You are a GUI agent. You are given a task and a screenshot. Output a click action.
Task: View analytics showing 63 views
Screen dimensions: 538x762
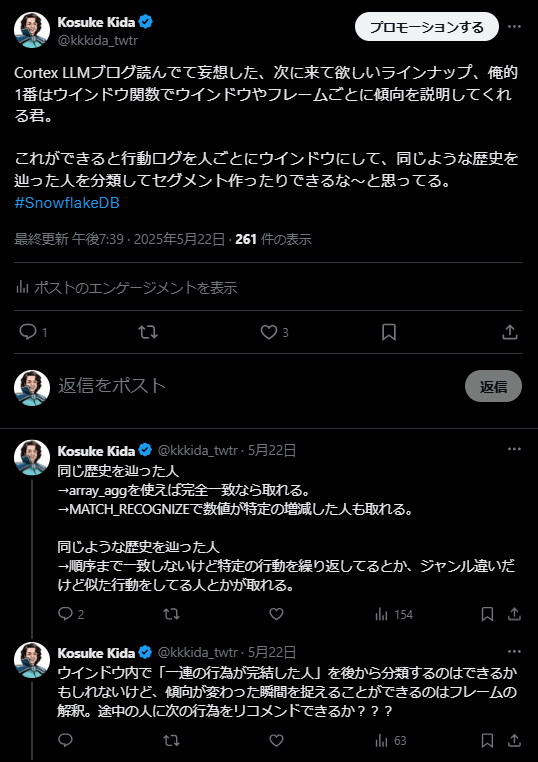point(390,741)
